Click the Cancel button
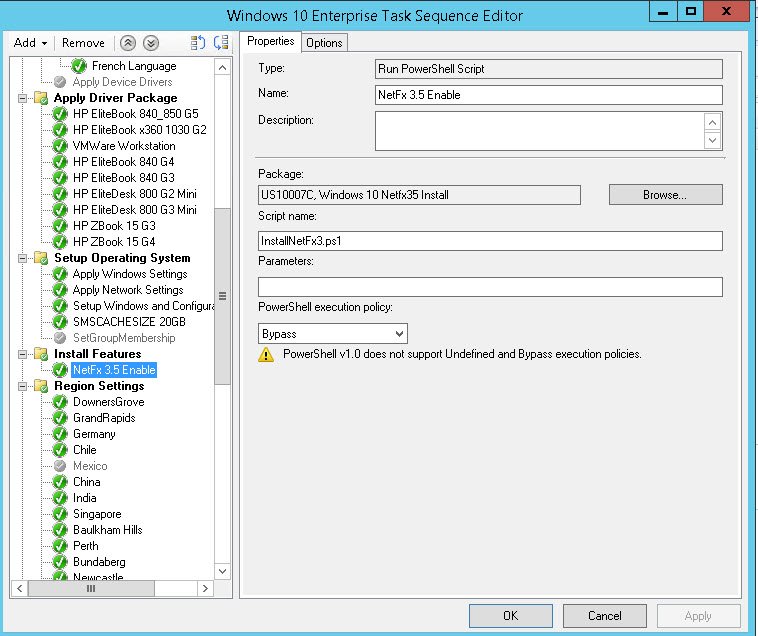Screen dimensions: 758x636 pyautogui.click(x=605, y=616)
